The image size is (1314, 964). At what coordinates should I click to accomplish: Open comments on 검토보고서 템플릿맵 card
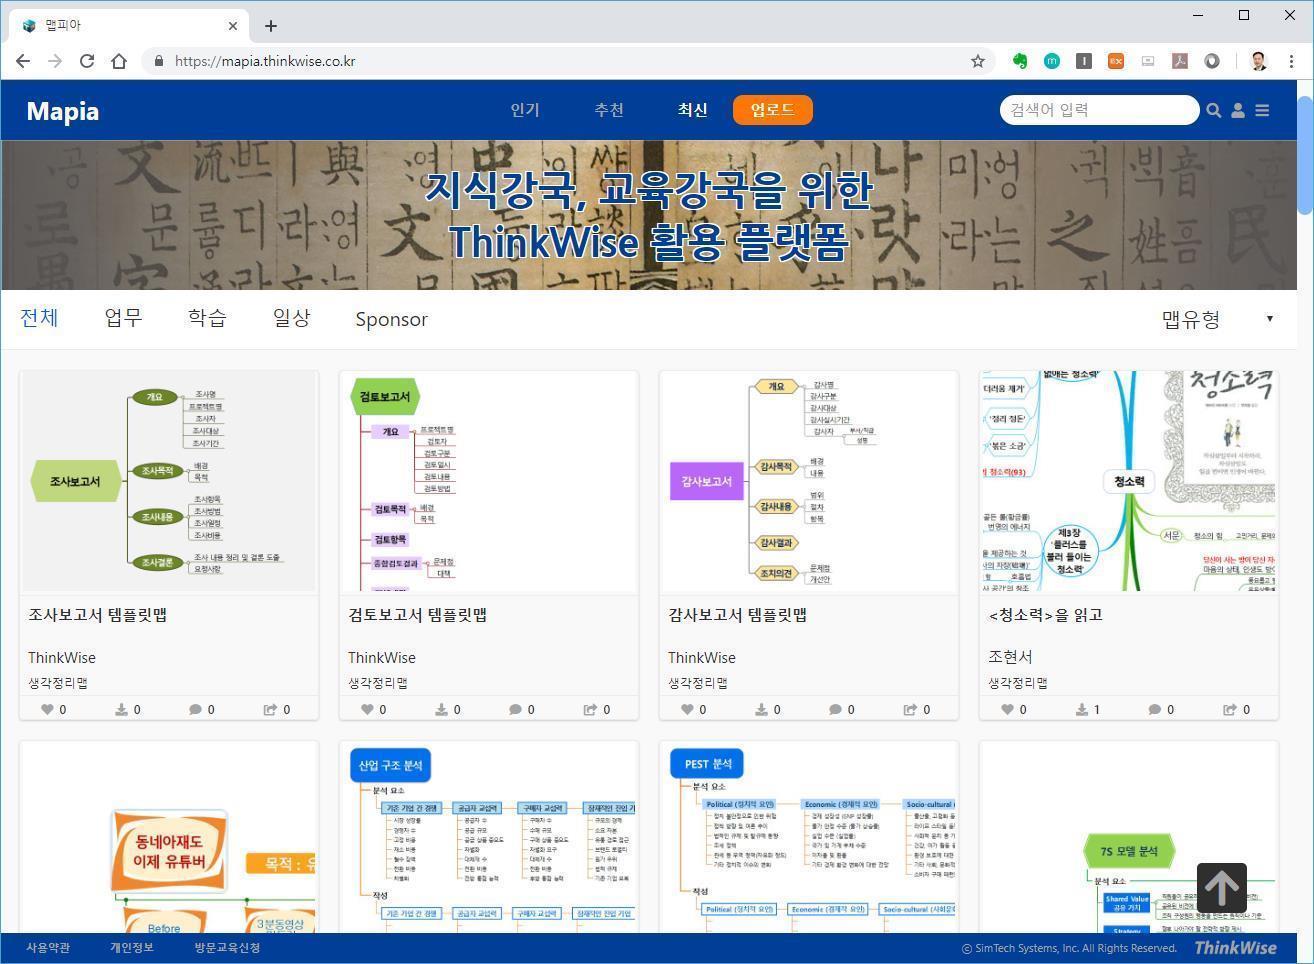click(515, 709)
